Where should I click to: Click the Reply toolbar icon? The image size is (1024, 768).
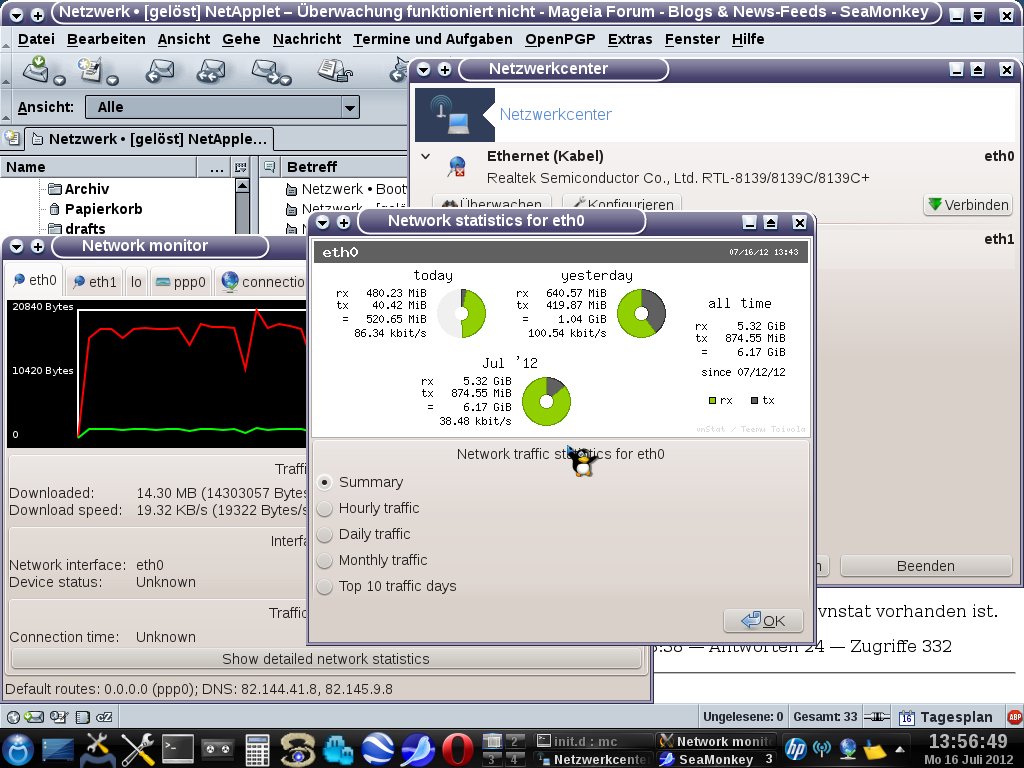pos(159,71)
